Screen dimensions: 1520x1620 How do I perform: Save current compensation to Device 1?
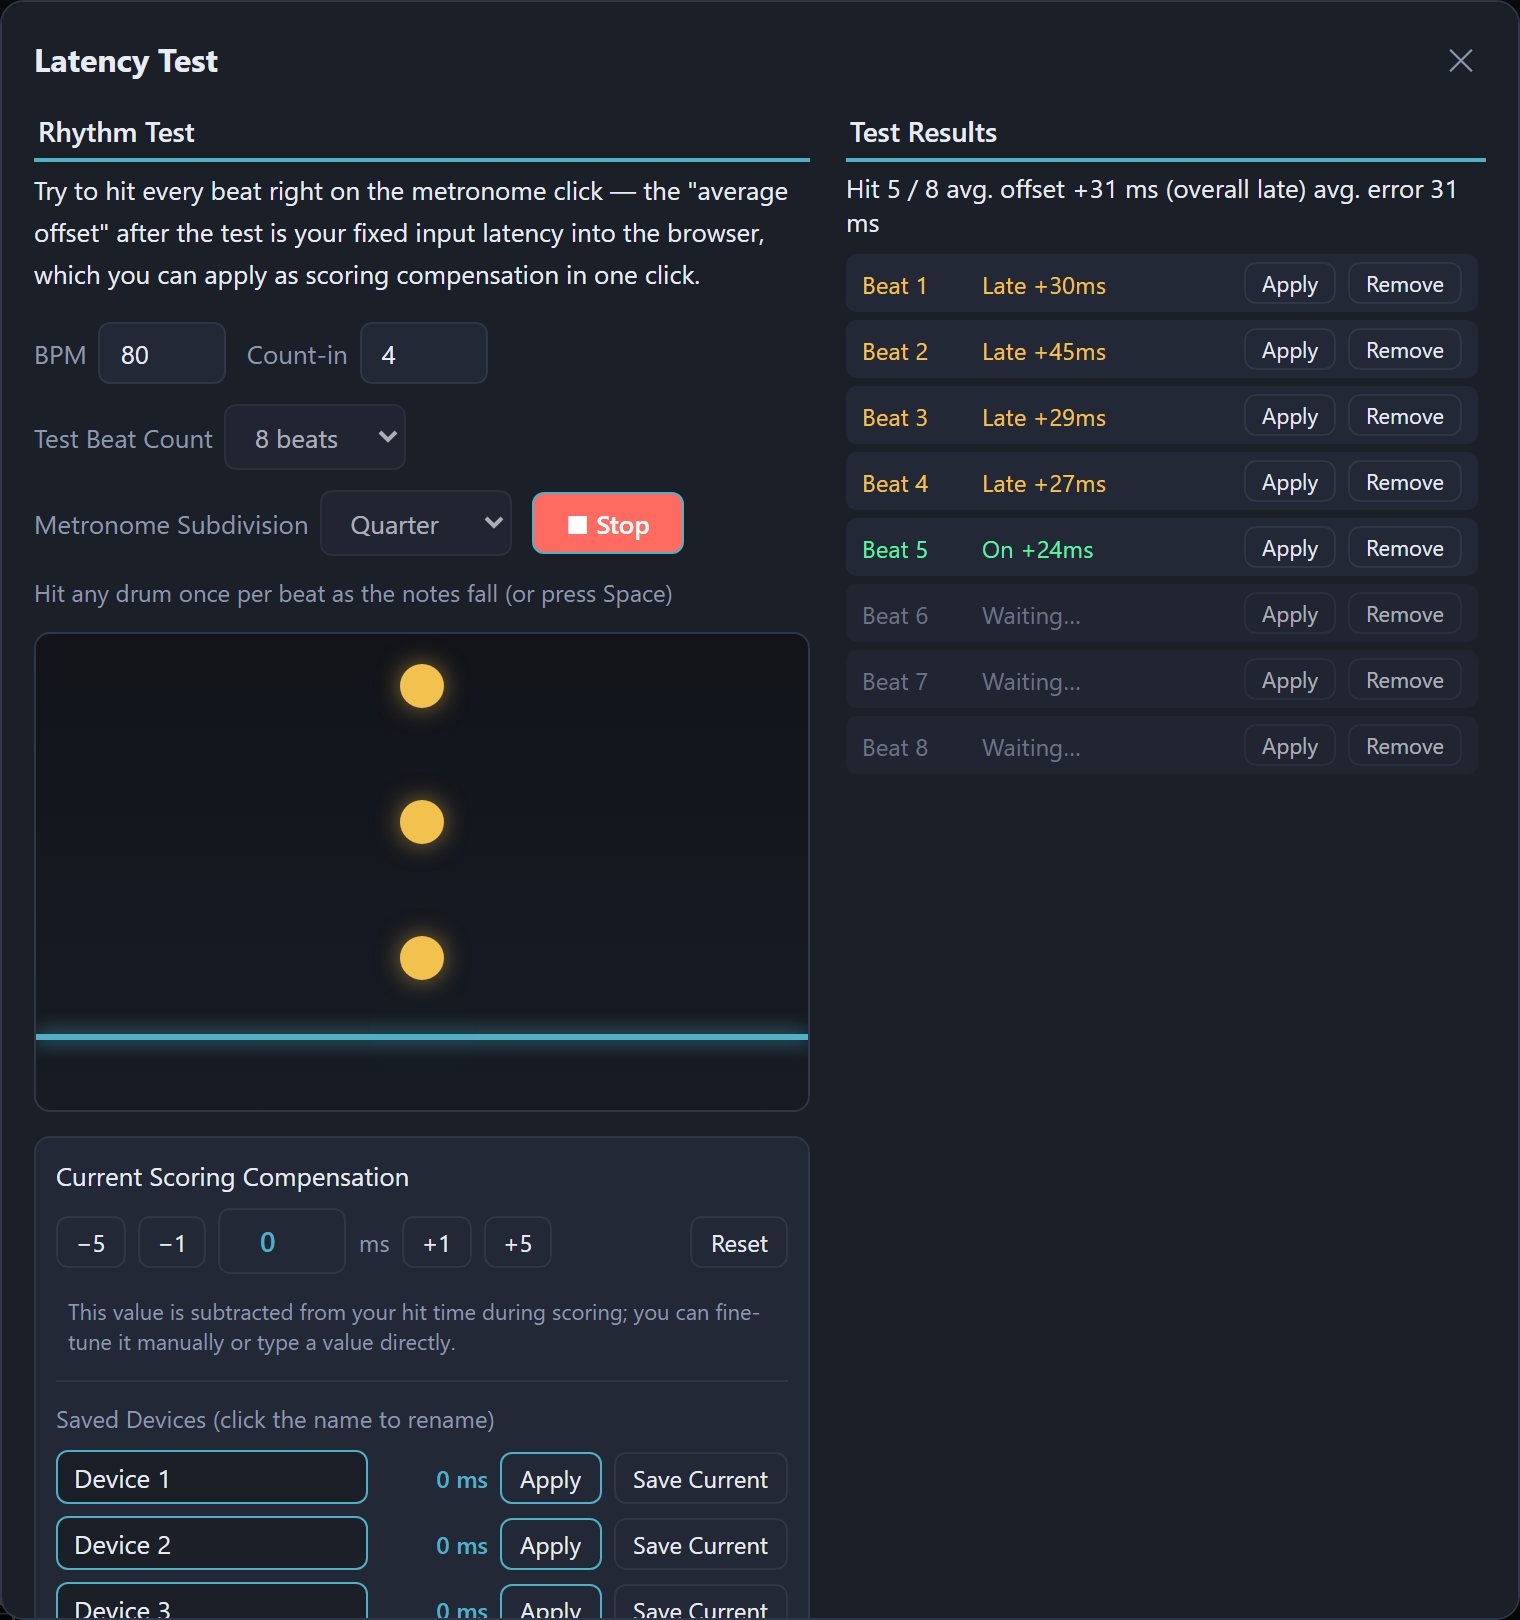[701, 1478]
